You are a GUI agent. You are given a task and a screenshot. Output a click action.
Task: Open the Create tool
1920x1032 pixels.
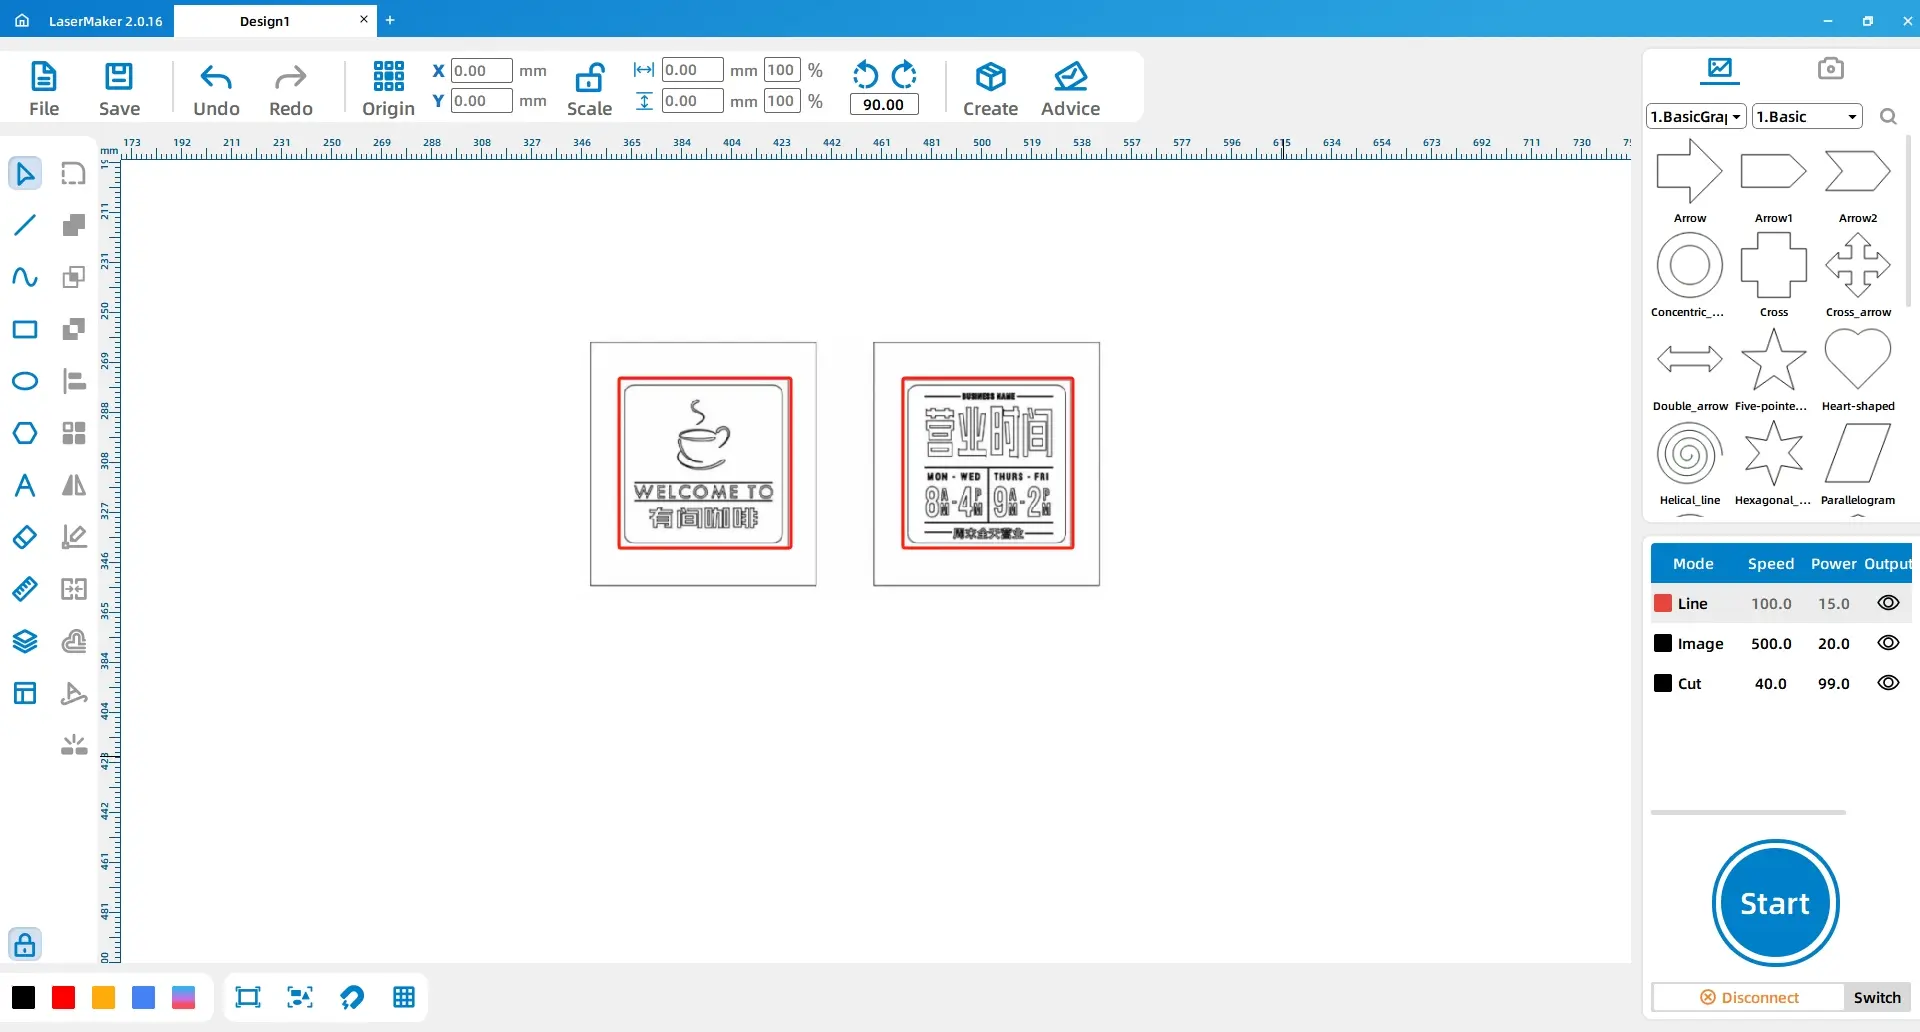coord(990,90)
